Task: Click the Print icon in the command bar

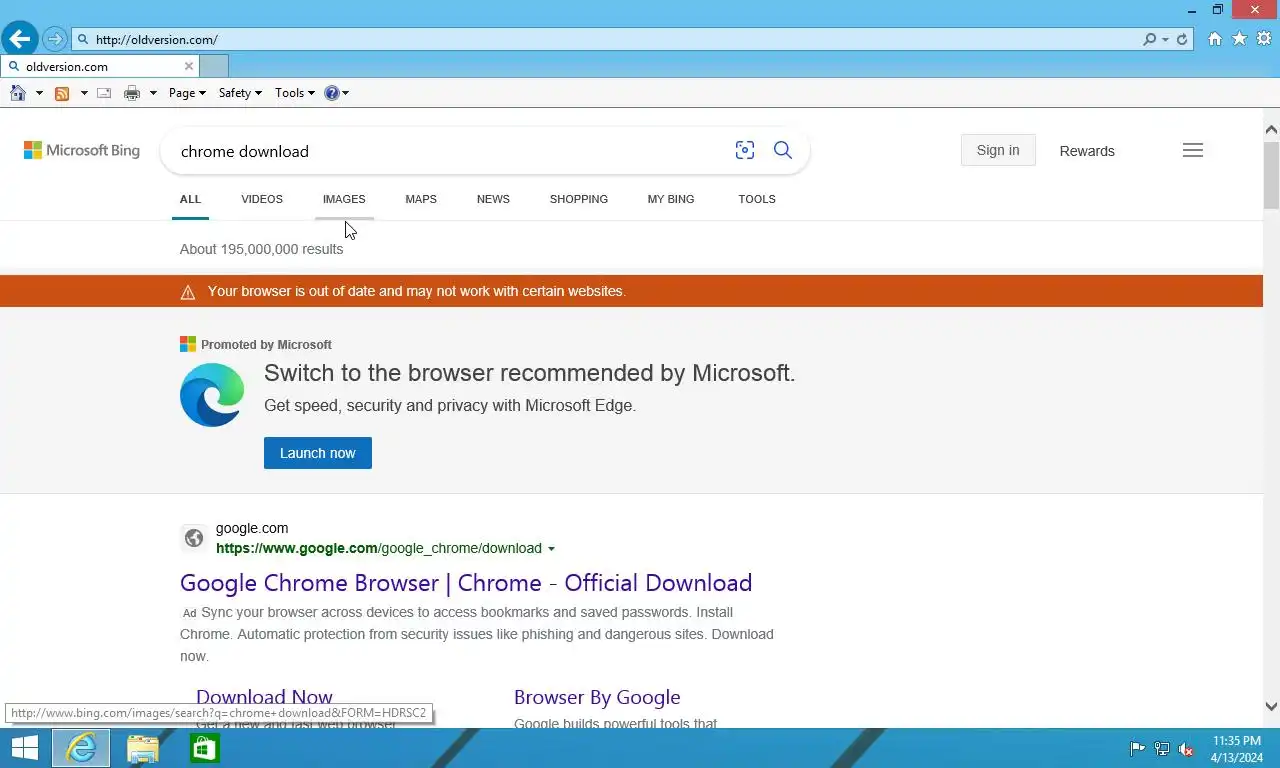Action: [132, 93]
